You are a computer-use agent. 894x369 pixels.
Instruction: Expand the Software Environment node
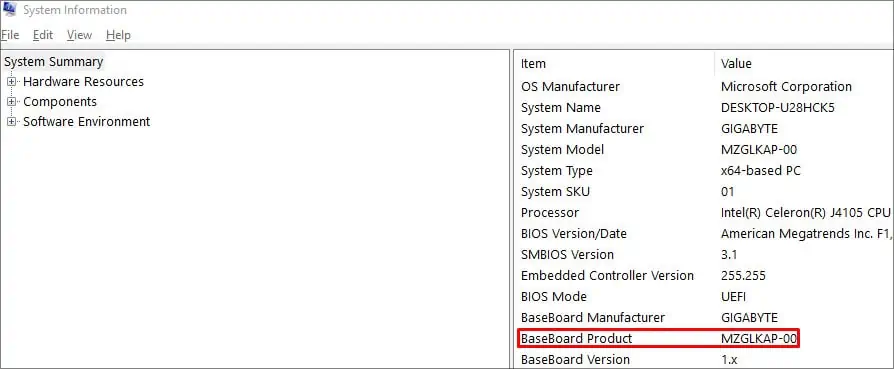11,121
